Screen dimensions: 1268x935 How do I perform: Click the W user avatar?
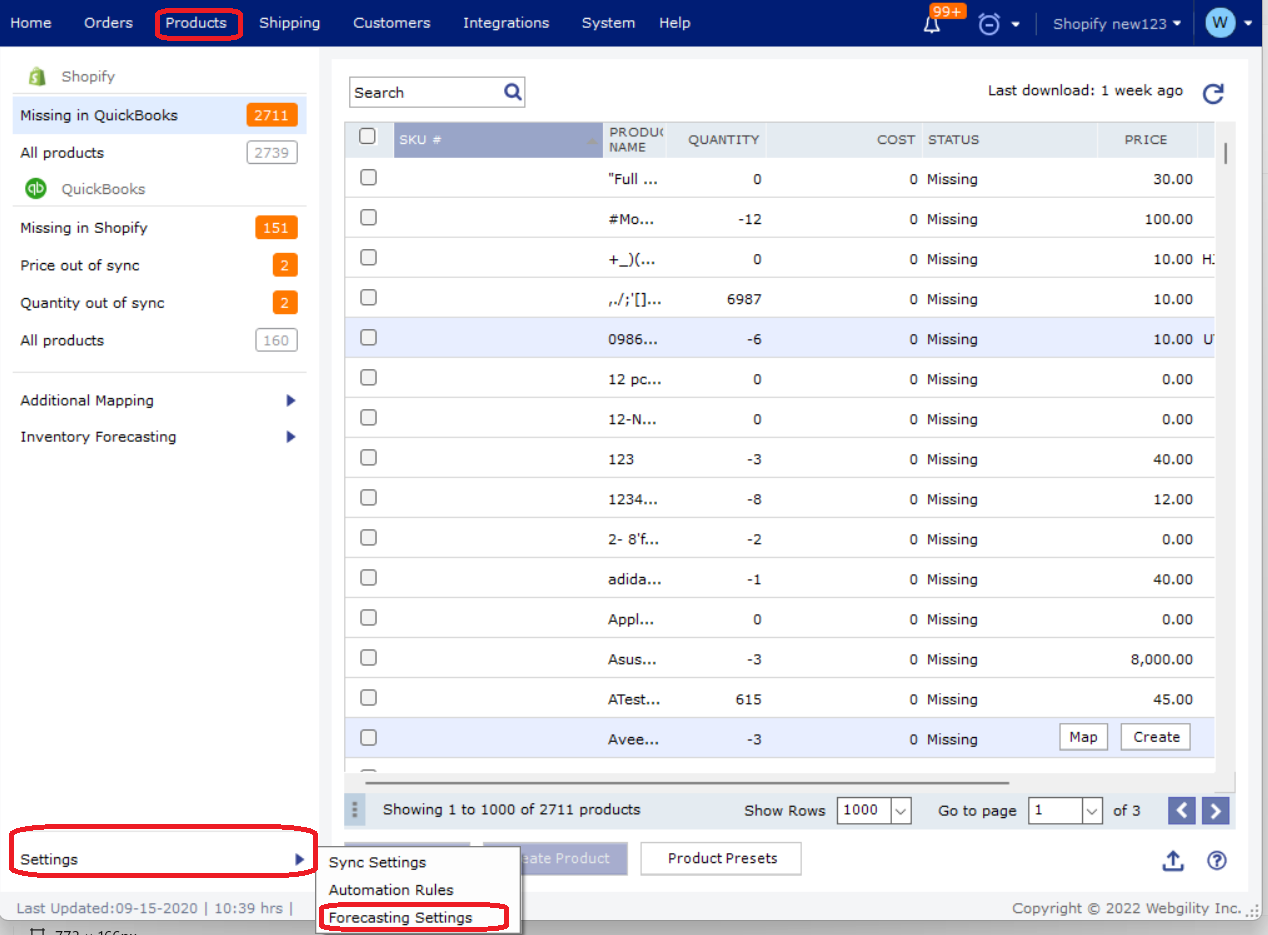[1220, 22]
